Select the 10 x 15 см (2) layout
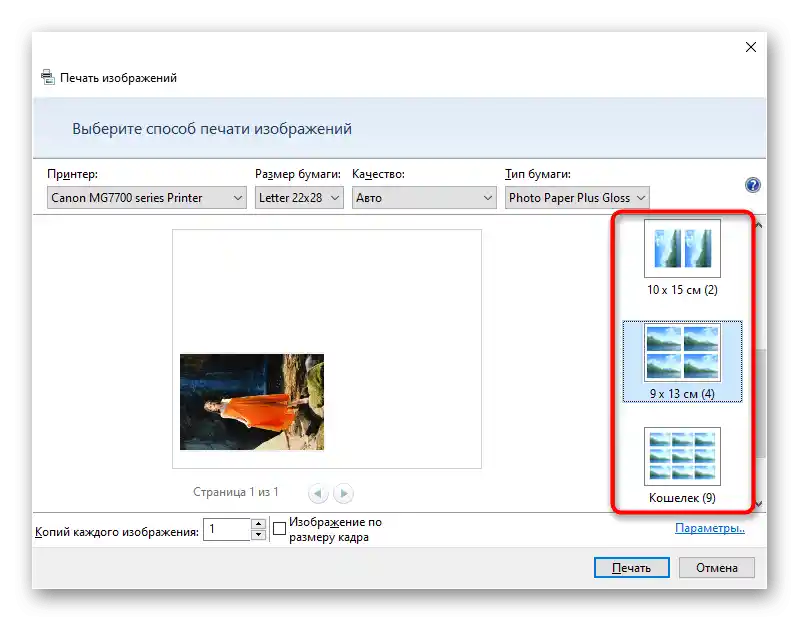The image size is (799, 621). tap(682, 258)
